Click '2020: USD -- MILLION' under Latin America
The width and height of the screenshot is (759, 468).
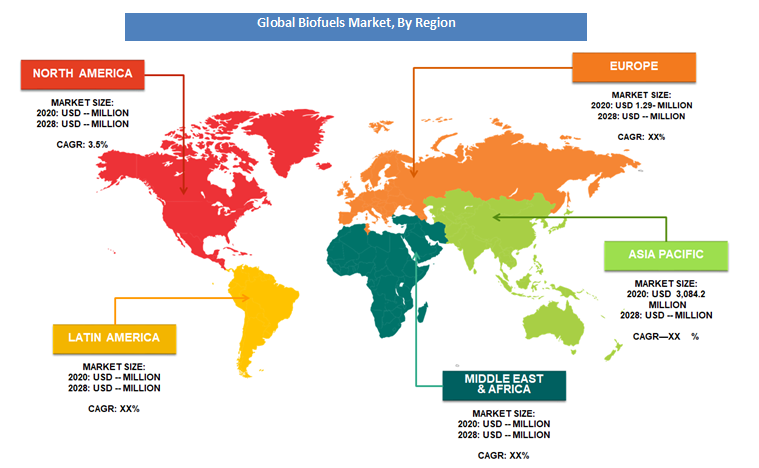coord(114,377)
